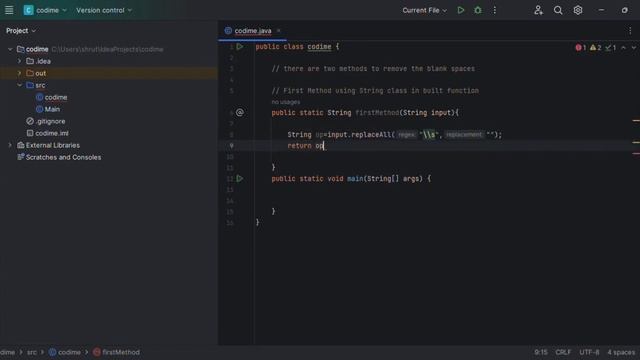Go to next highlighted error arrow
Image resolution: width=640 pixels, height=360 pixels.
633,48
